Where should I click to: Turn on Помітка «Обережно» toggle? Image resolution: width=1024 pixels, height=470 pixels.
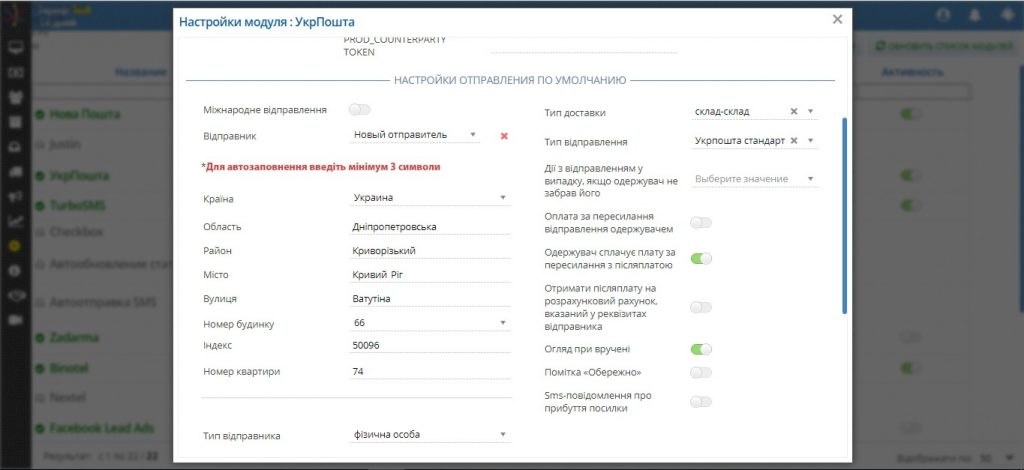701,373
